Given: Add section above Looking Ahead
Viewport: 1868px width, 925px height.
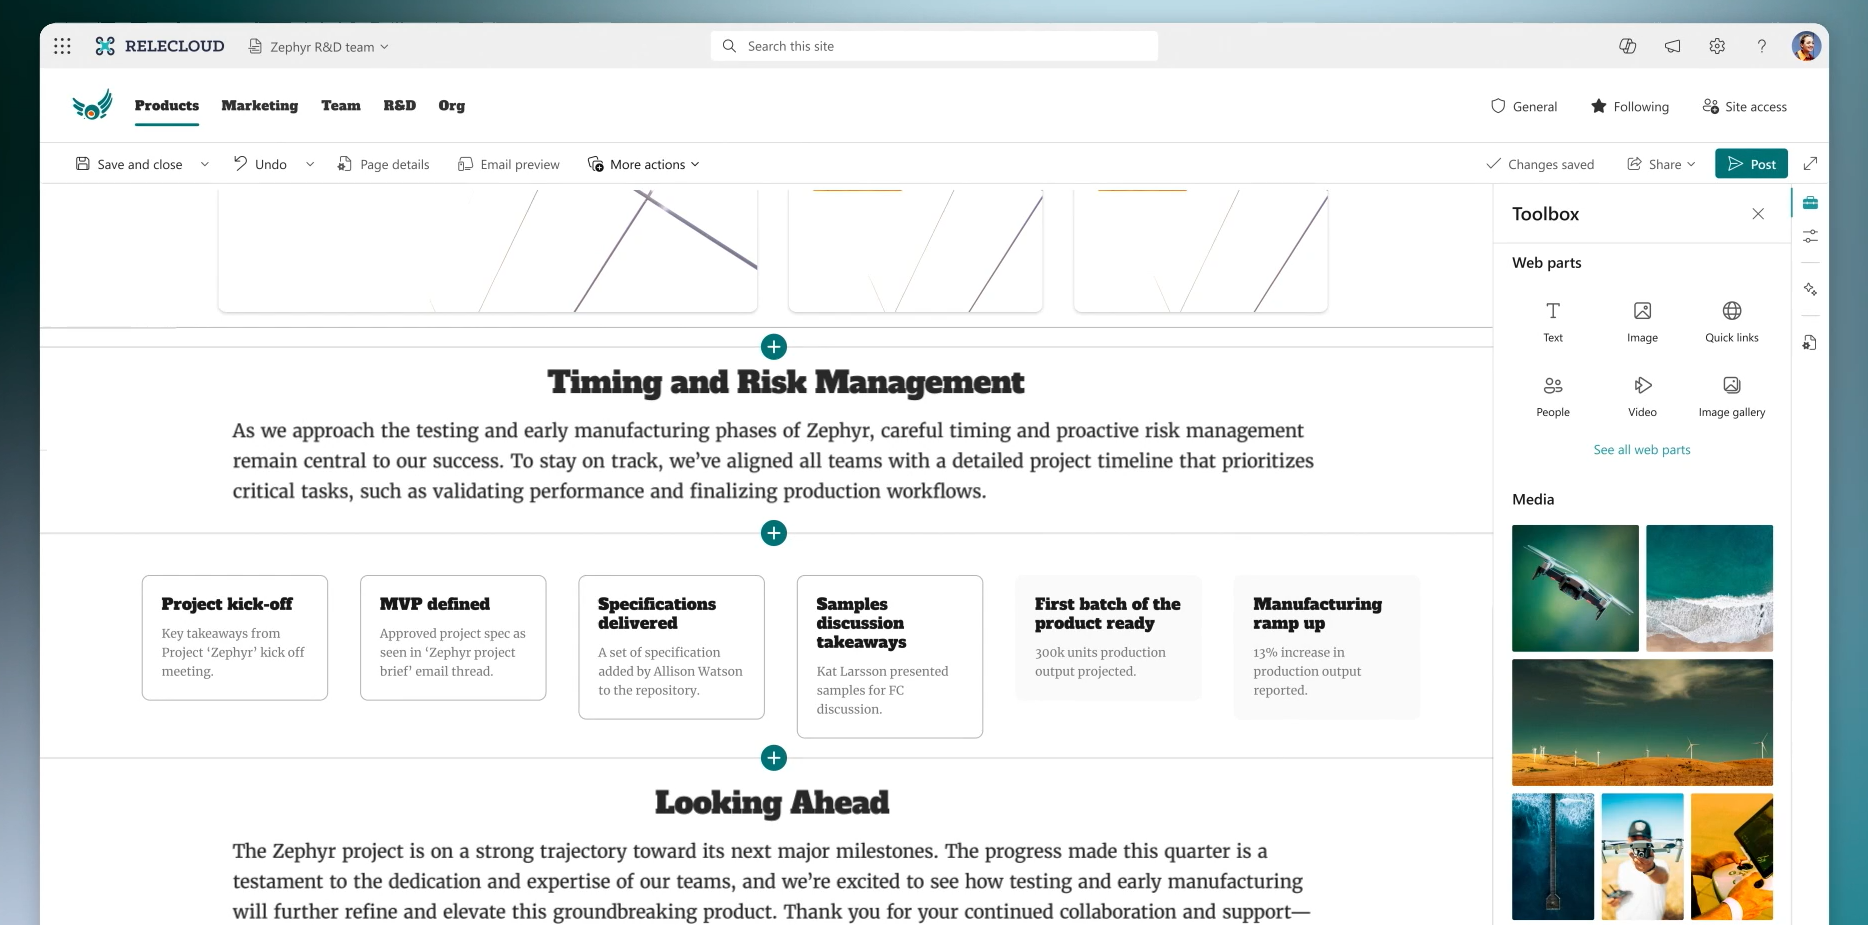Looking at the screenshot, I should 774,758.
